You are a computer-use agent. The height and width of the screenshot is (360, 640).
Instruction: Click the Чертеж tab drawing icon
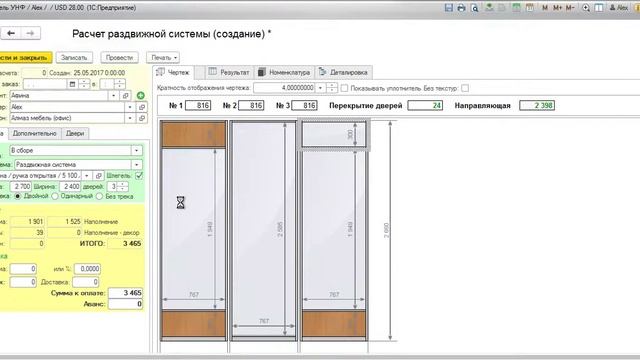point(160,72)
